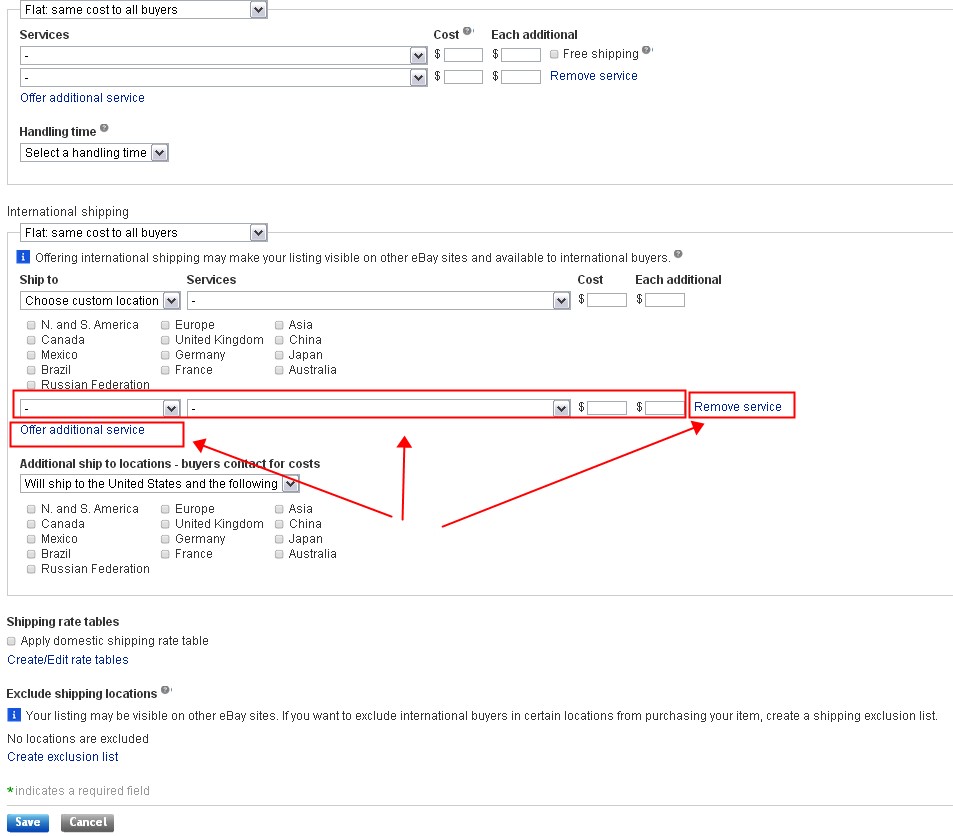Click blue info icon in International shipping

[25, 257]
